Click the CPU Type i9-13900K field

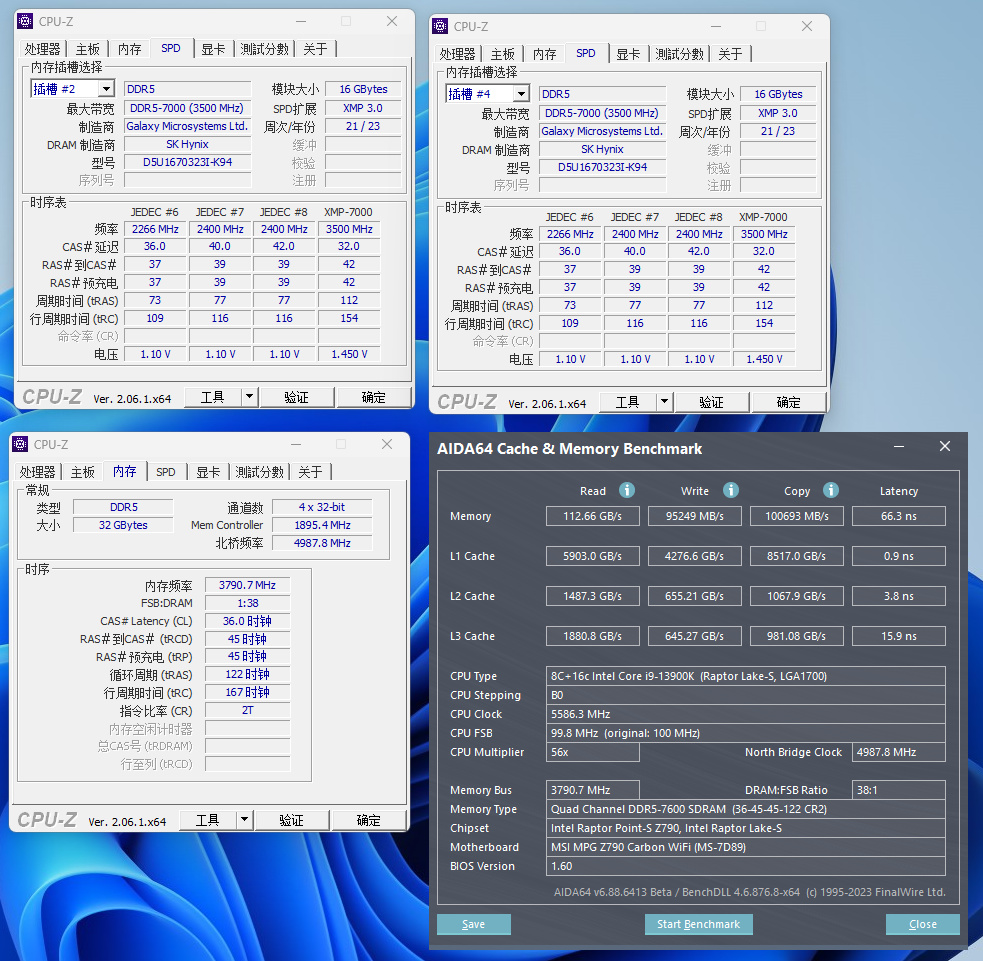point(745,676)
